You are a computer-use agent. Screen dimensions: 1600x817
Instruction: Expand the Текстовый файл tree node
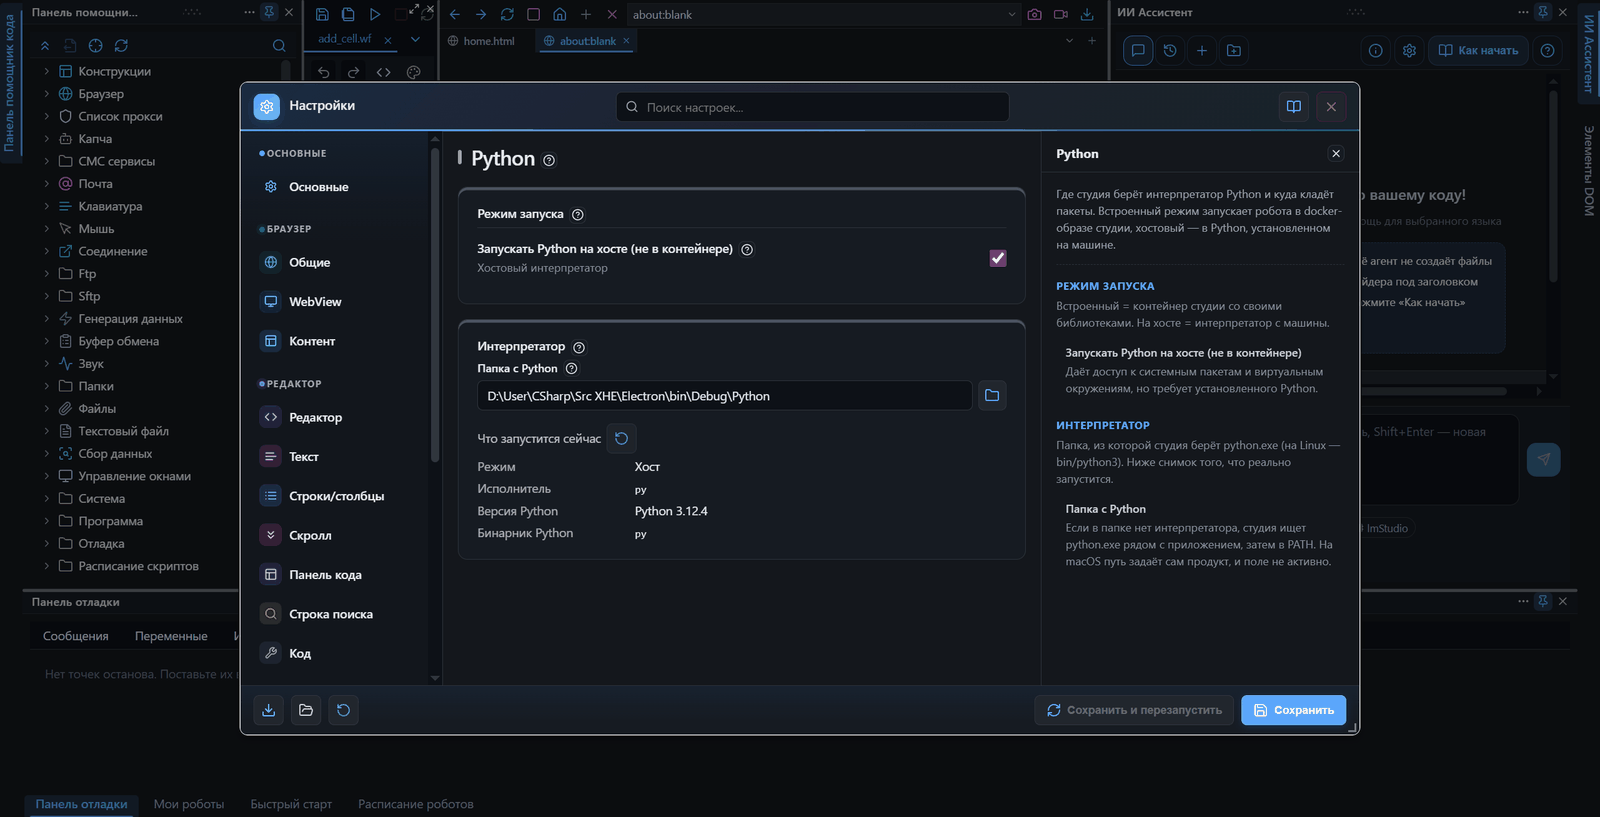point(46,431)
